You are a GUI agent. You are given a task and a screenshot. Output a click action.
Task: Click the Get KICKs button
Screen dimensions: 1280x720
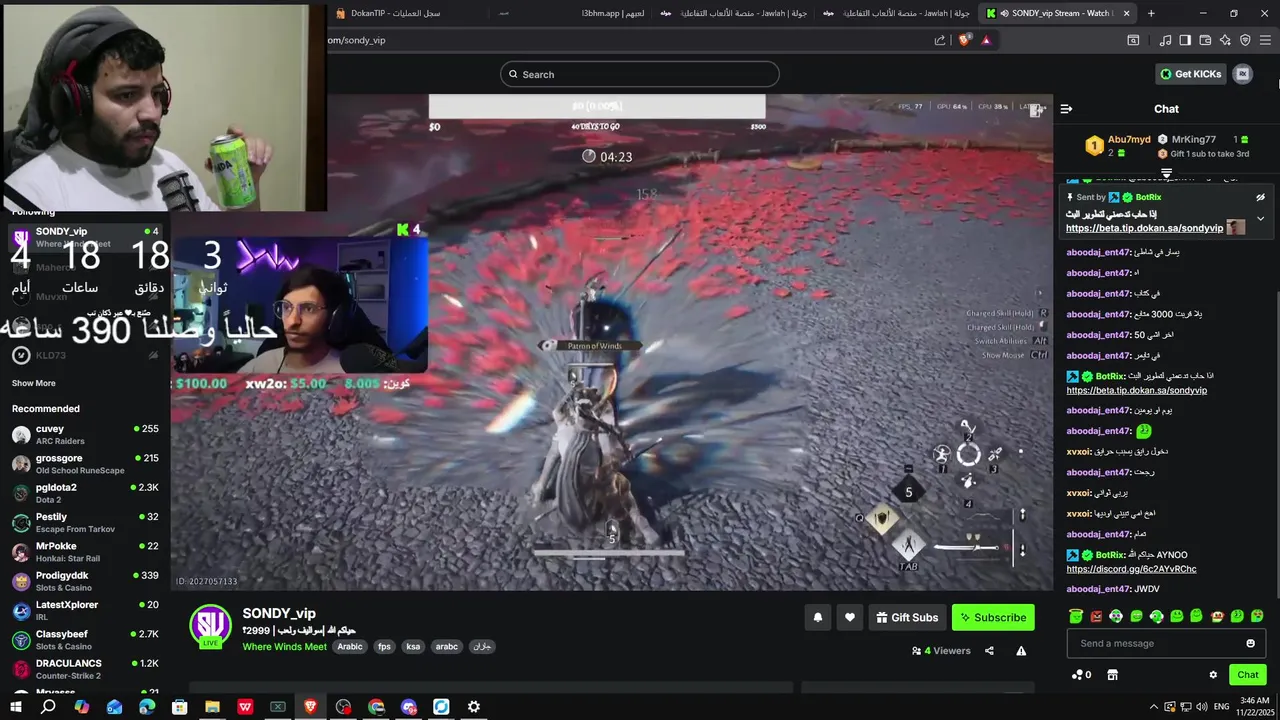click(x=1191, y=74)
